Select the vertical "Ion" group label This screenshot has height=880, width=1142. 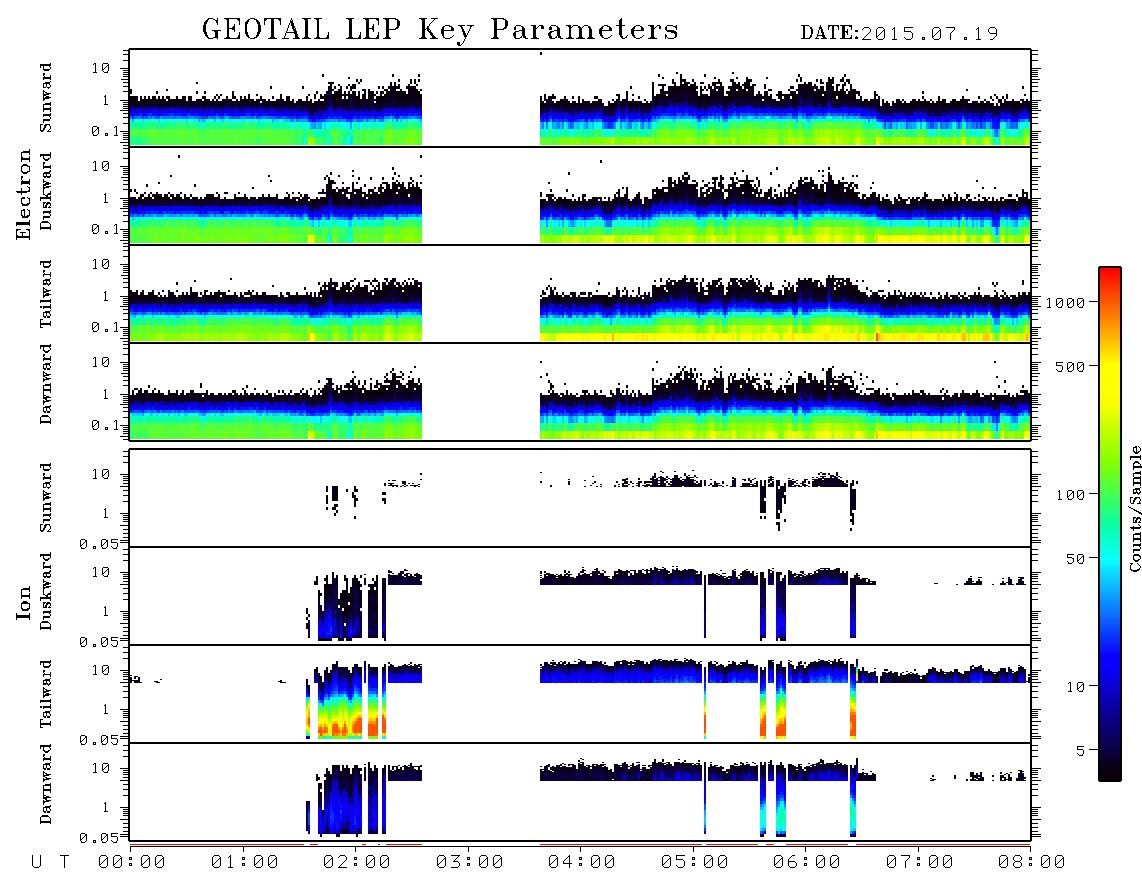pos(24,602)
